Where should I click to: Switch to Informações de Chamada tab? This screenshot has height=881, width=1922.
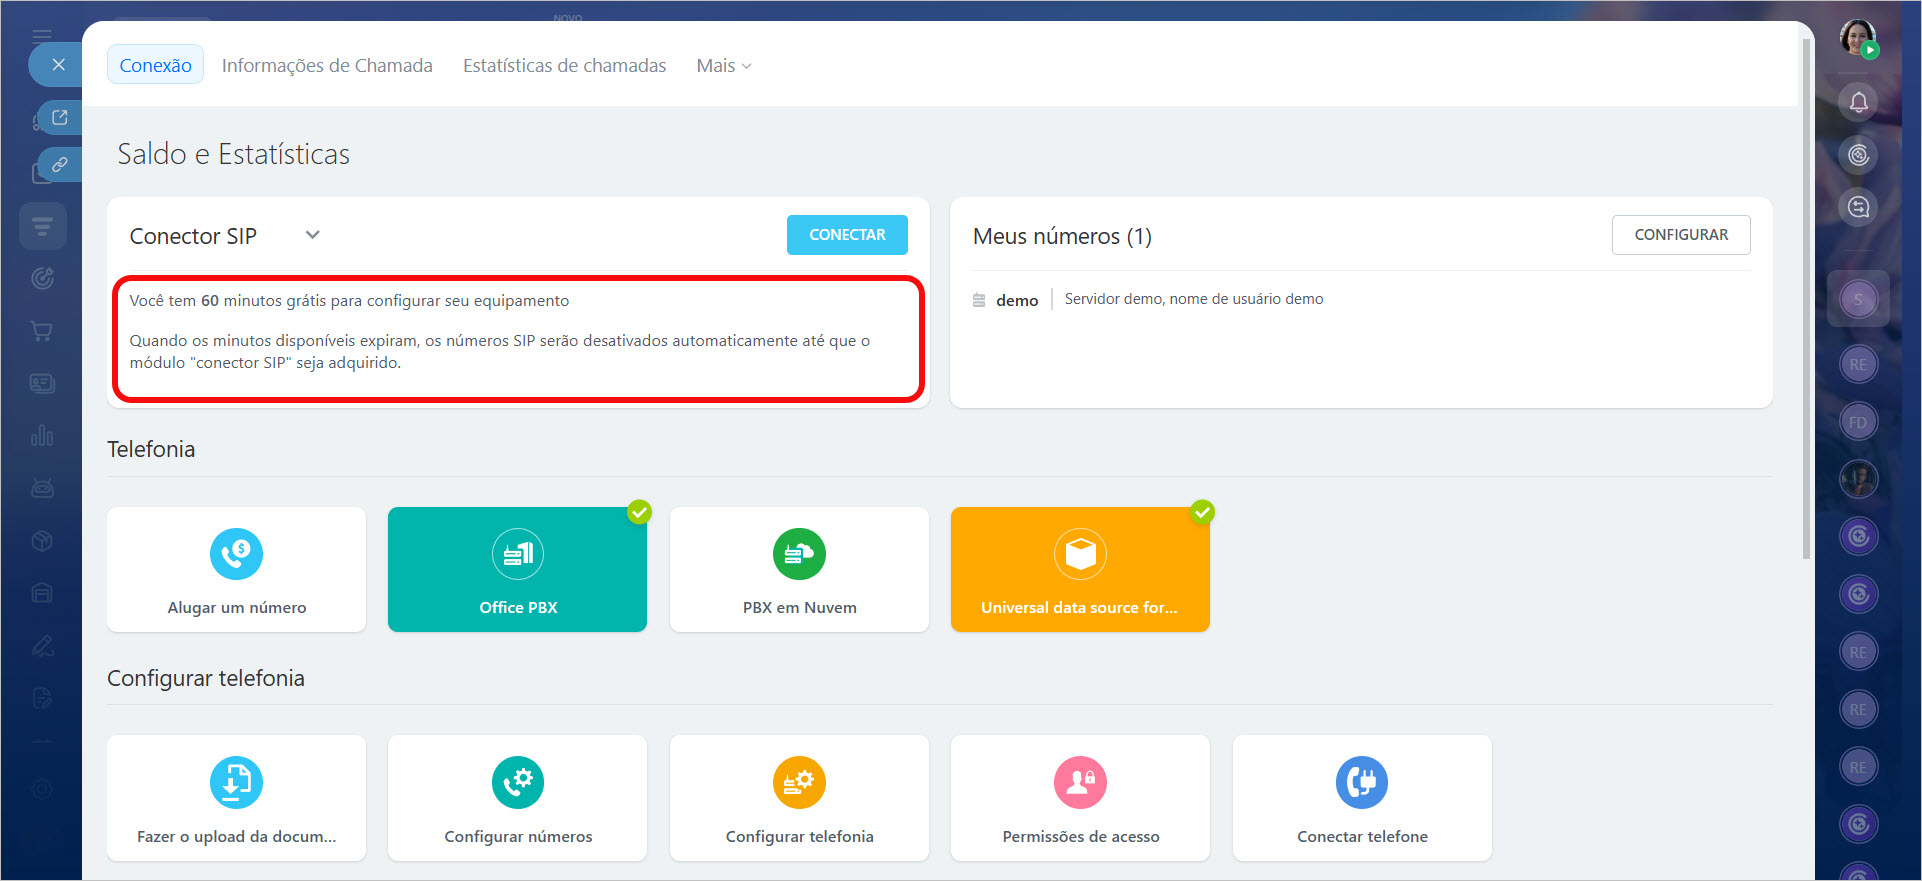tap(327, 66)
